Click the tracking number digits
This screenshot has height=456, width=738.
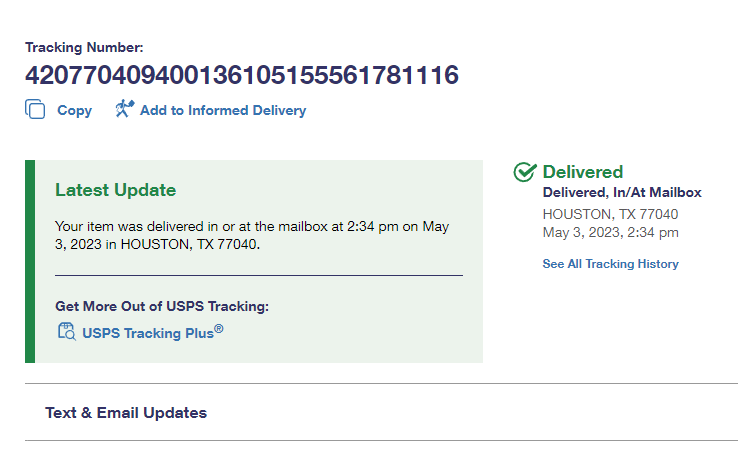(241, 75)
